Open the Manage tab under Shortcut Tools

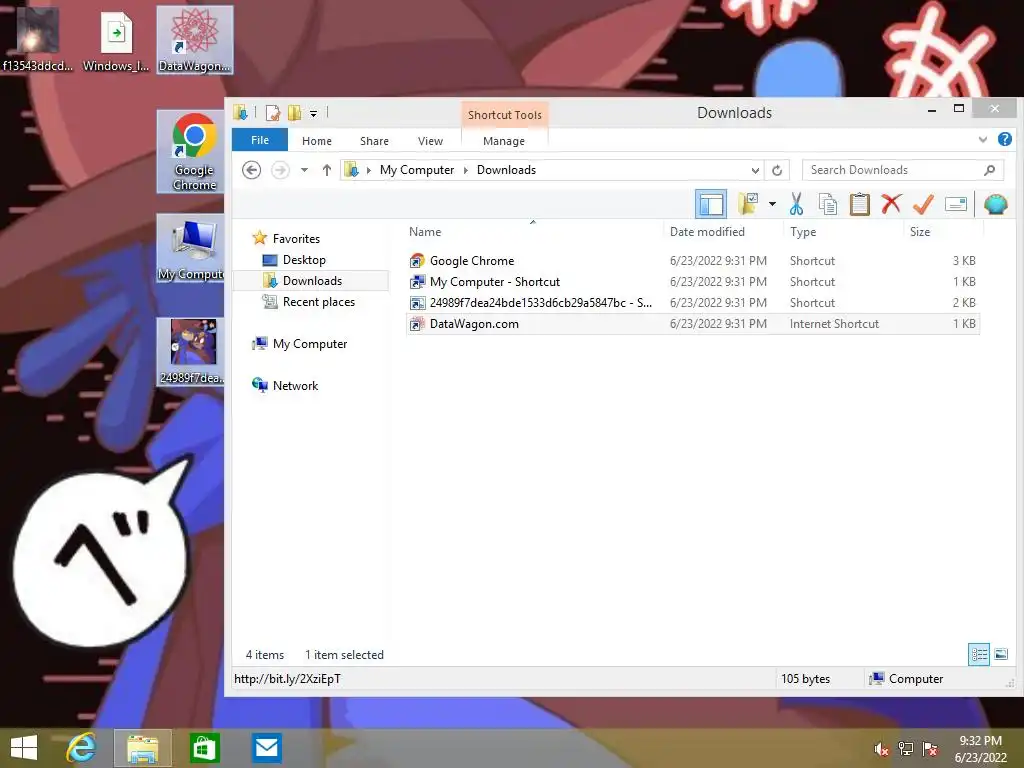pos(504,141)
